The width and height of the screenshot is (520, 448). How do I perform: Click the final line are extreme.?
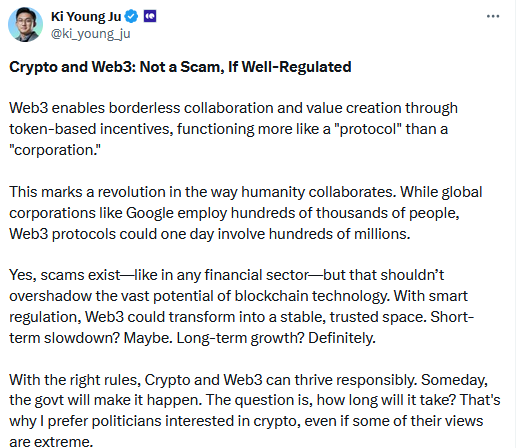[x=51, y=442]
